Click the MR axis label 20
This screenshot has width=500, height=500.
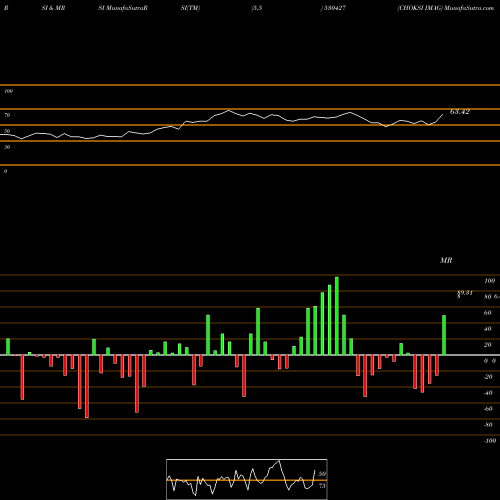coord(488,345)
